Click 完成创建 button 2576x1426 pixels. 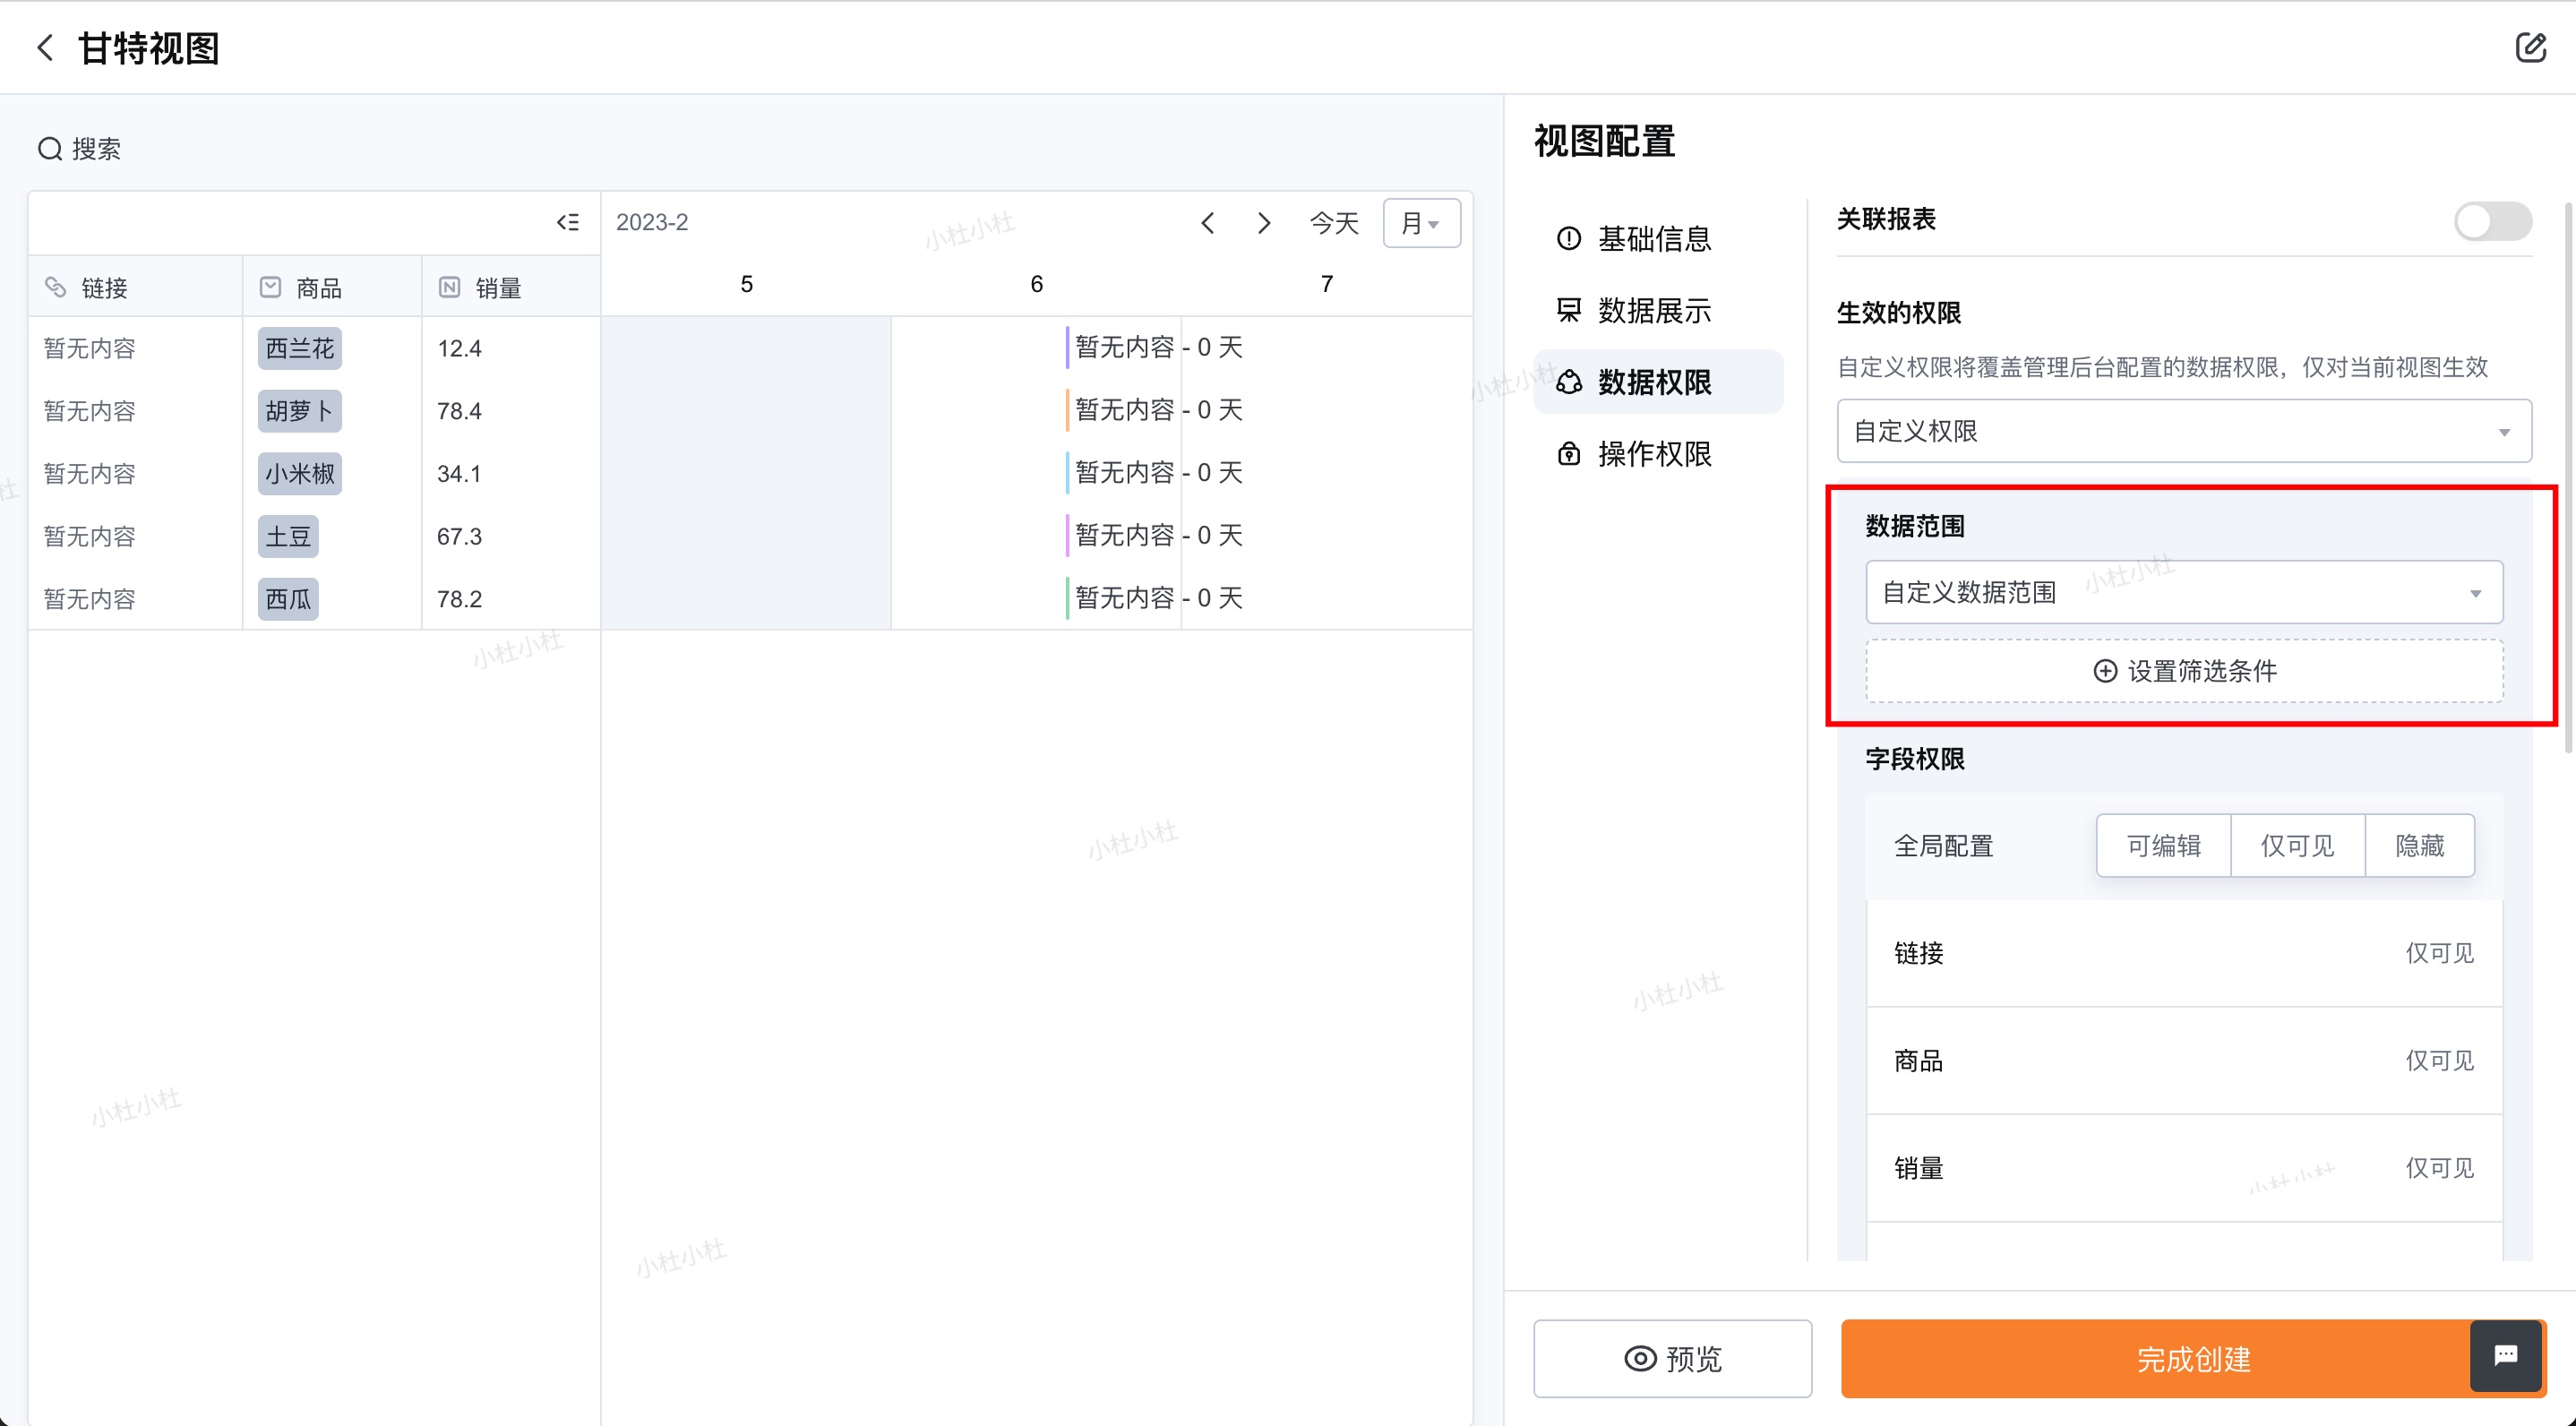coord(2193,1358)
